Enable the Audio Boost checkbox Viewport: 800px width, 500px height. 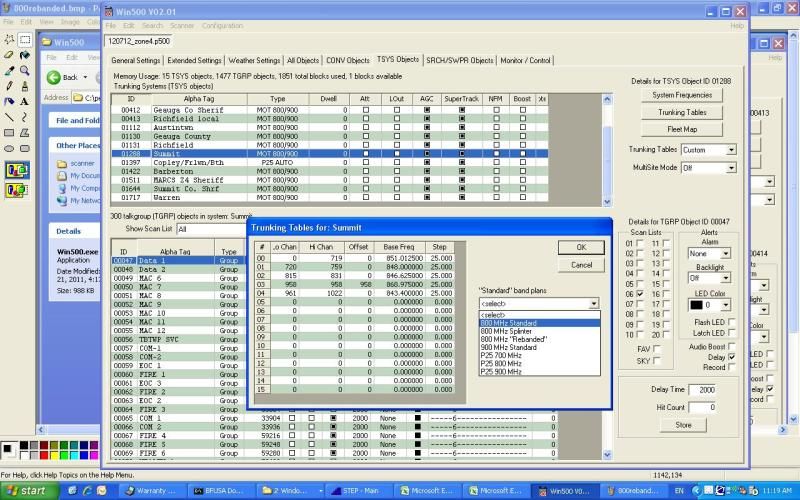pyautogui.click(x=732, y=346)
